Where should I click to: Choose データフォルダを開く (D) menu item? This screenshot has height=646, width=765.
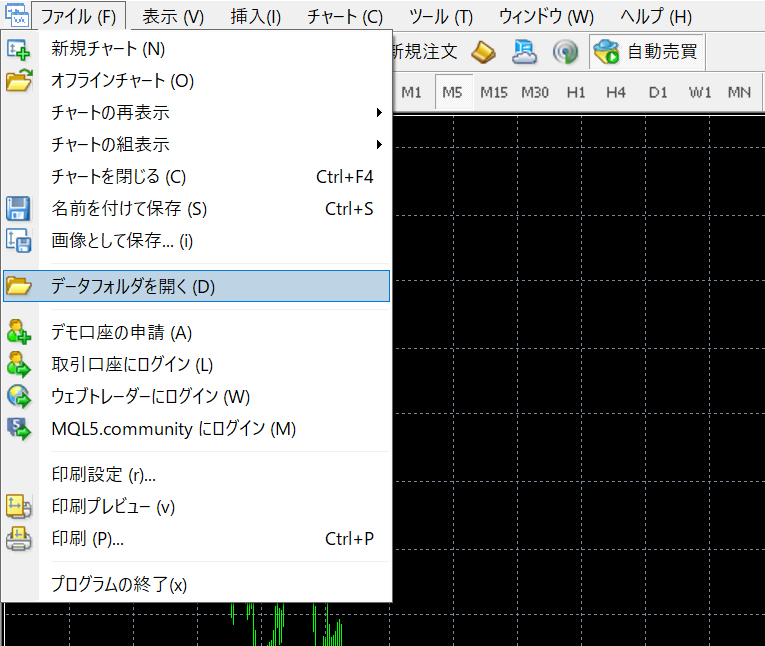[x=196, y=286]
